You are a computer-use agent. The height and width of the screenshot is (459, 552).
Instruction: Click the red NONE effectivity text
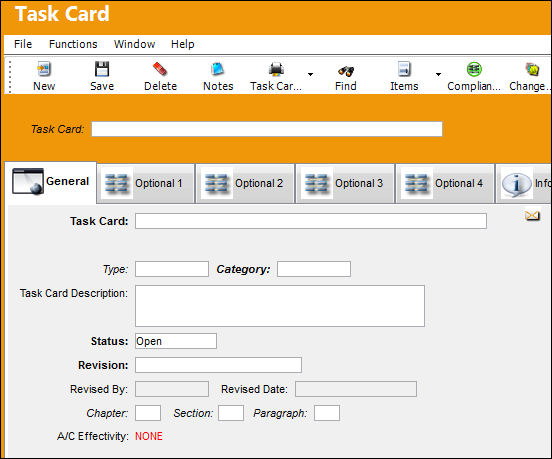pyautogui.click(x=149, y=436)
